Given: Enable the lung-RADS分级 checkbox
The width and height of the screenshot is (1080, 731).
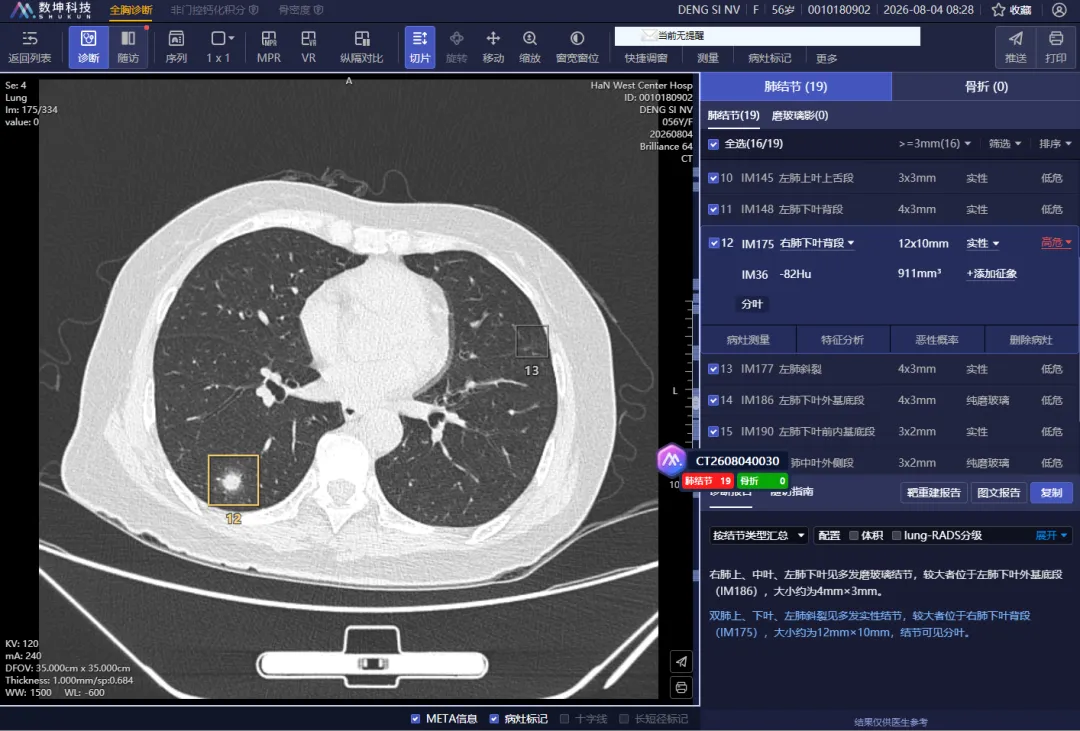Looking at the screenshot, I should point(896,535).
